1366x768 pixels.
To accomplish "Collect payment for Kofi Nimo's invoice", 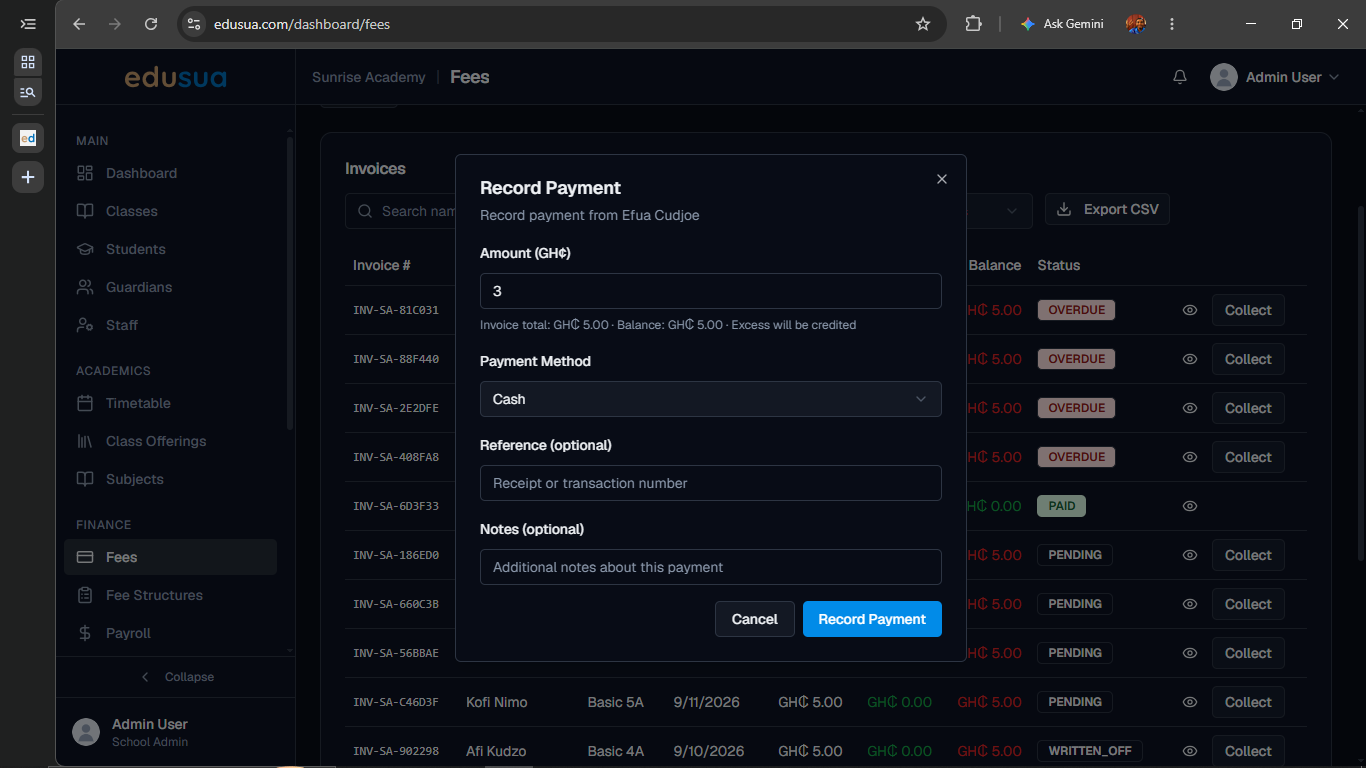I will pyautogui.click(x=1248, y=702).
